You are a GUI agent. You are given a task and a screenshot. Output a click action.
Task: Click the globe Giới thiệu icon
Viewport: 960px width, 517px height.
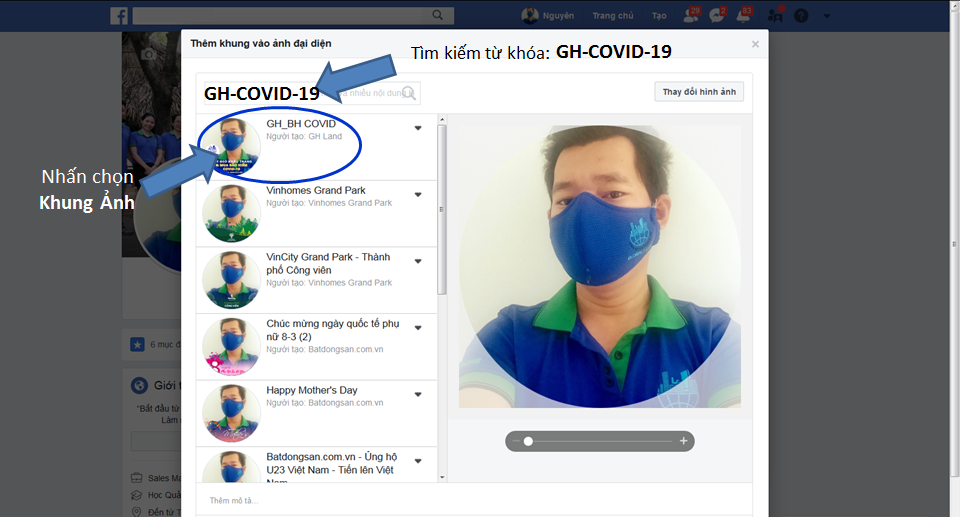[x=140, y=385]
